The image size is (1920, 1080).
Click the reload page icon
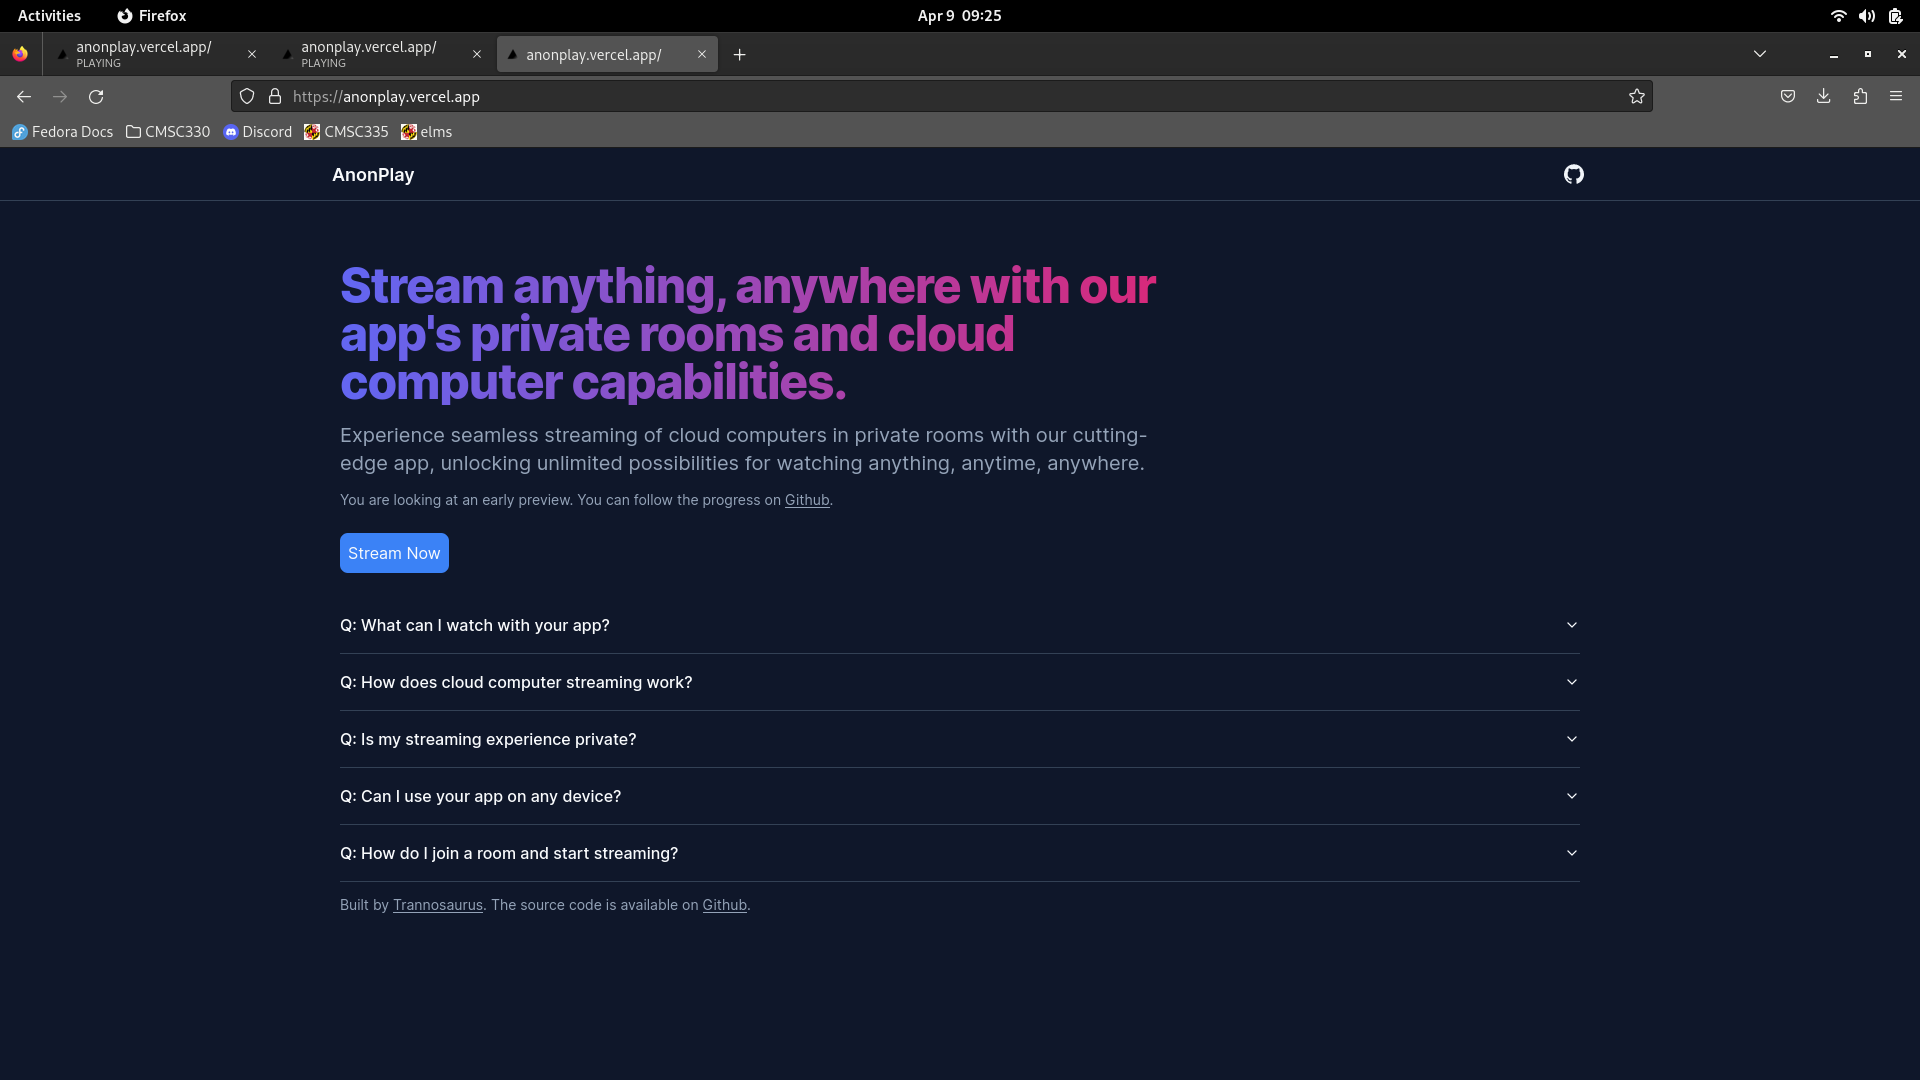coord(96,97)
